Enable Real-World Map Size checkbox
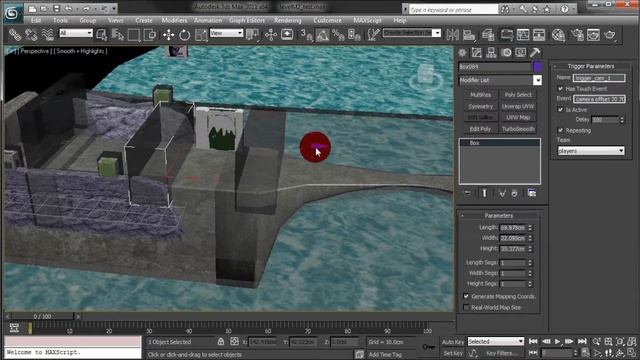Image resolution: width=640 pixels, height=360 pixels. pos(466,307)
